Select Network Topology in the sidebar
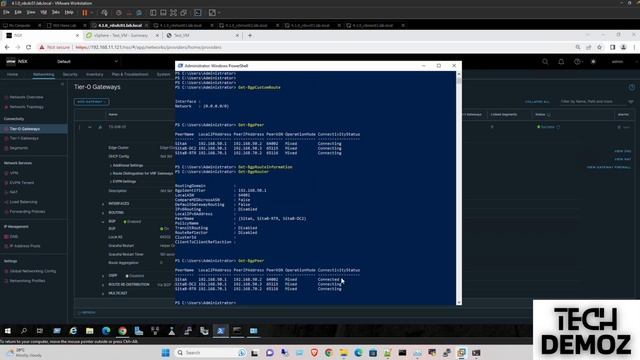This screenshot has width=640, height=360. coord(26,107)
